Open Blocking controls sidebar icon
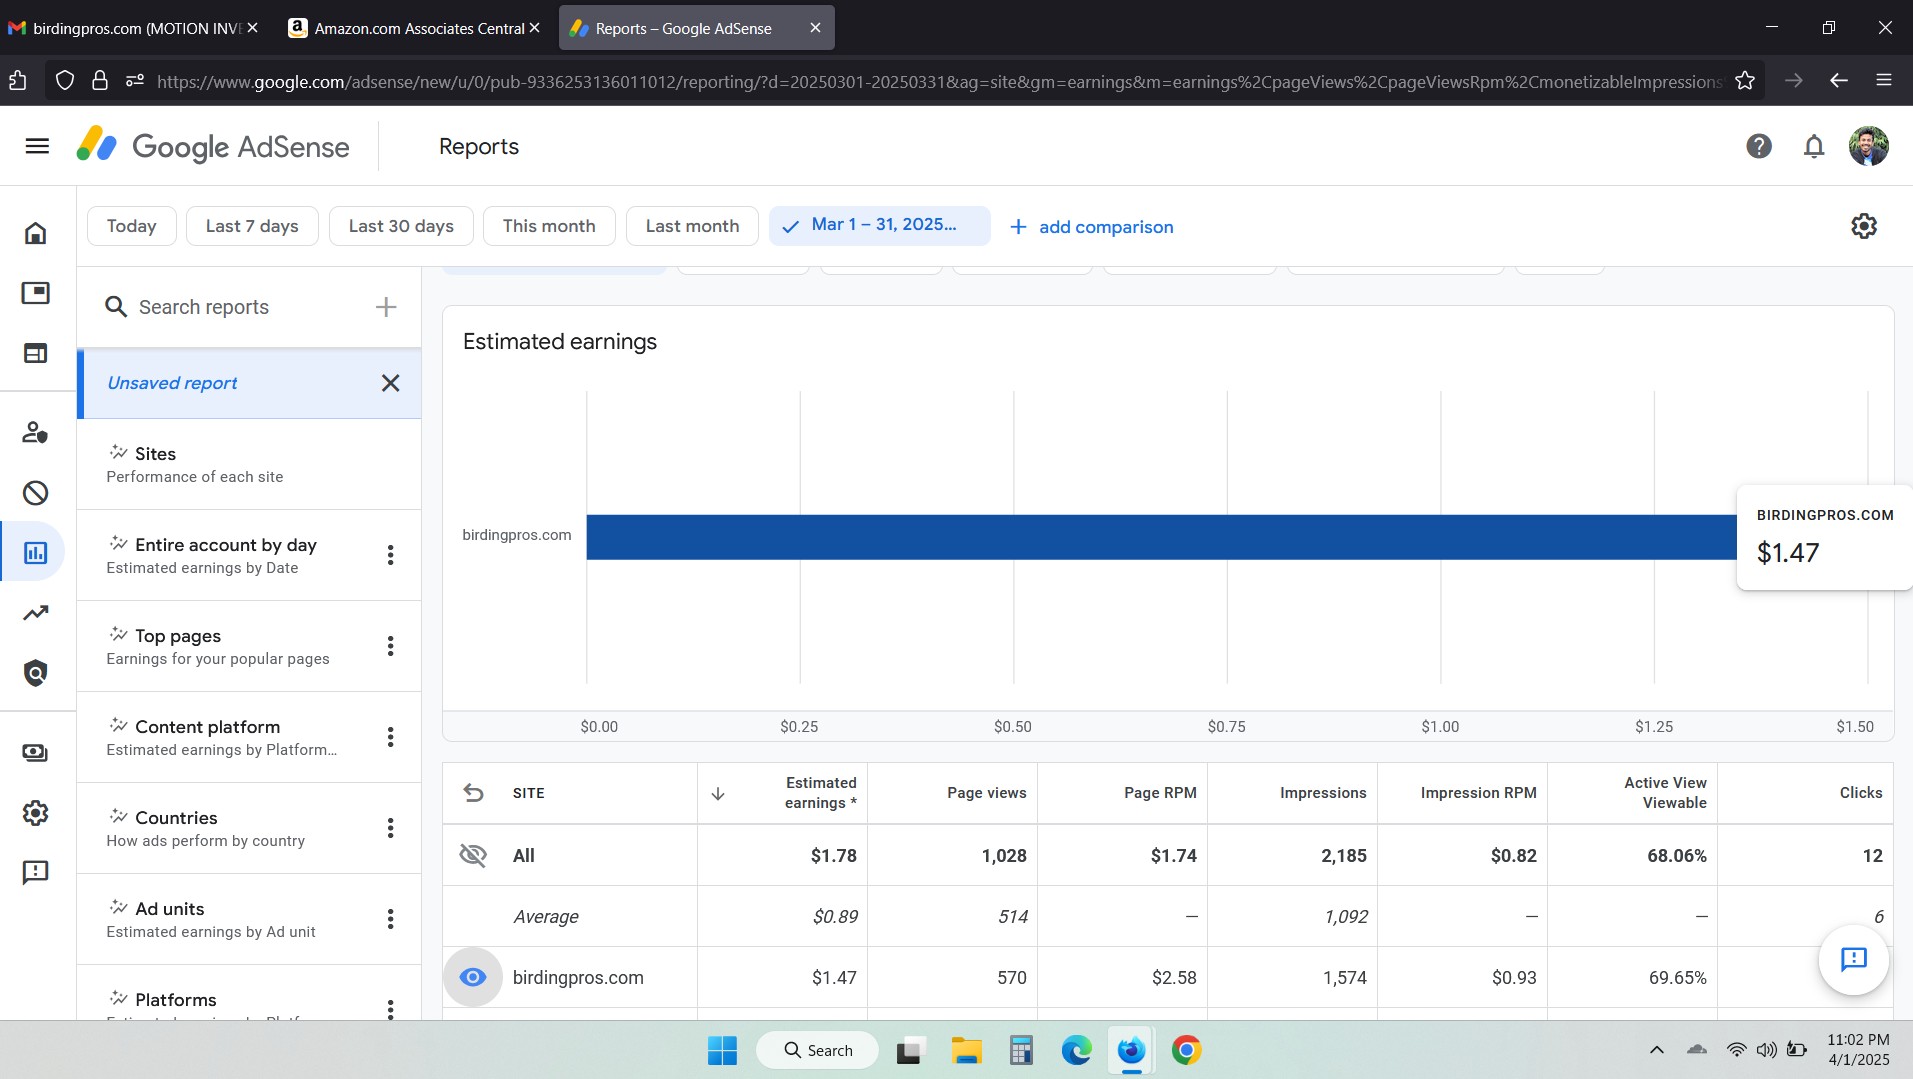The image size is (1913, 1079). tap(36, 493)
